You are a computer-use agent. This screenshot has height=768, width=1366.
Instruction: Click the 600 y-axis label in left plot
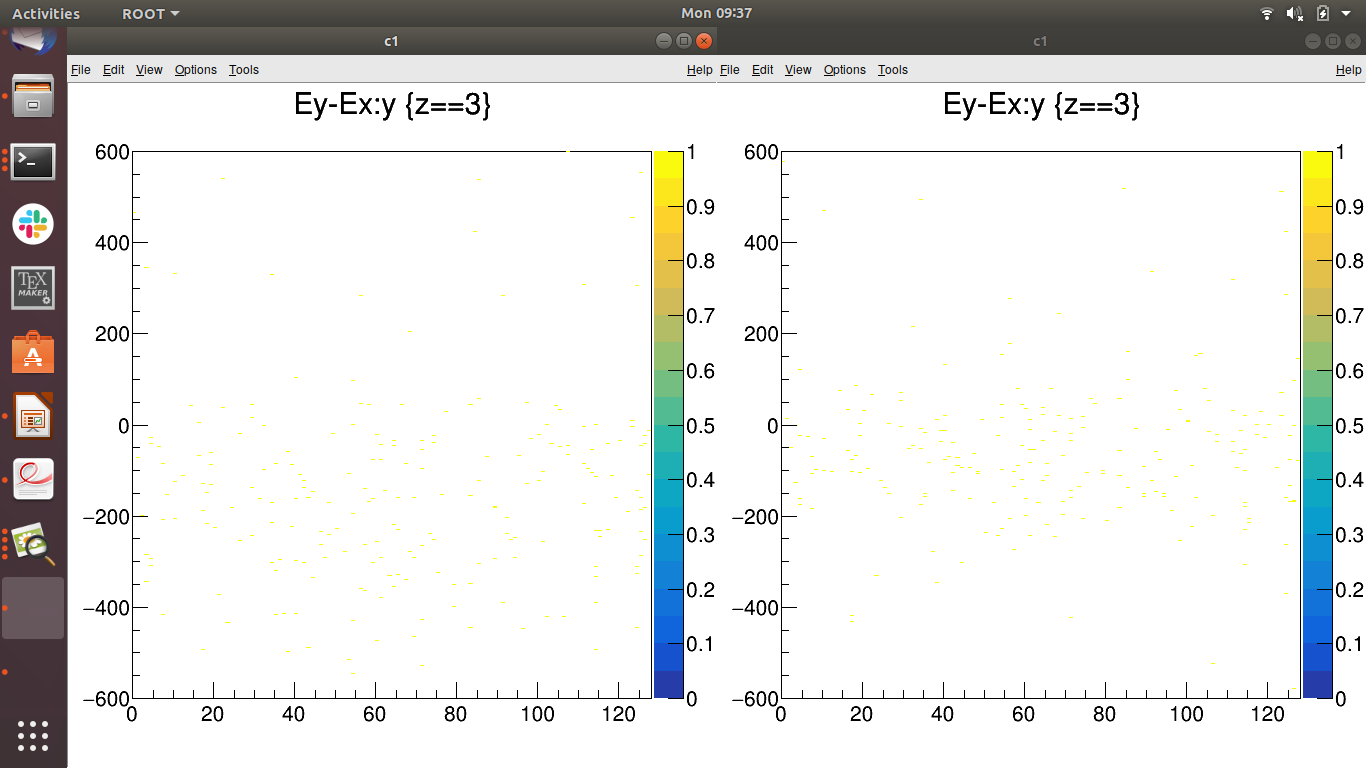click(x=112, y=152)
